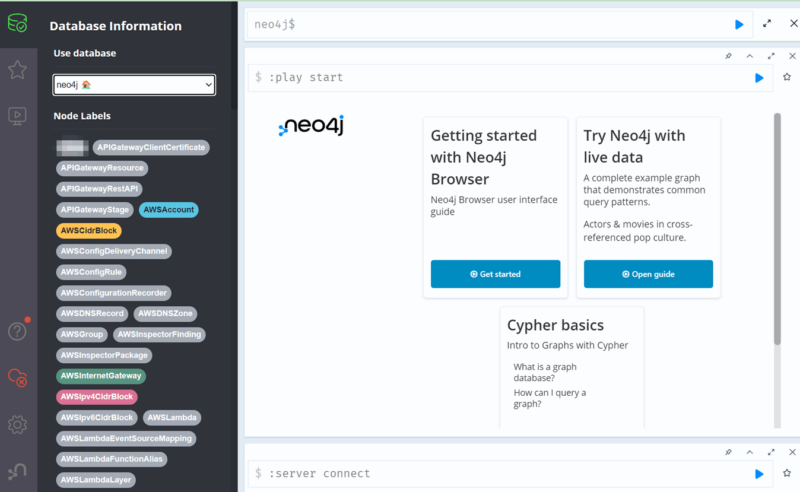Click the :play start command text
This screenshot has width=800, height=492.
pyautogui.click(x=306, y=78)
